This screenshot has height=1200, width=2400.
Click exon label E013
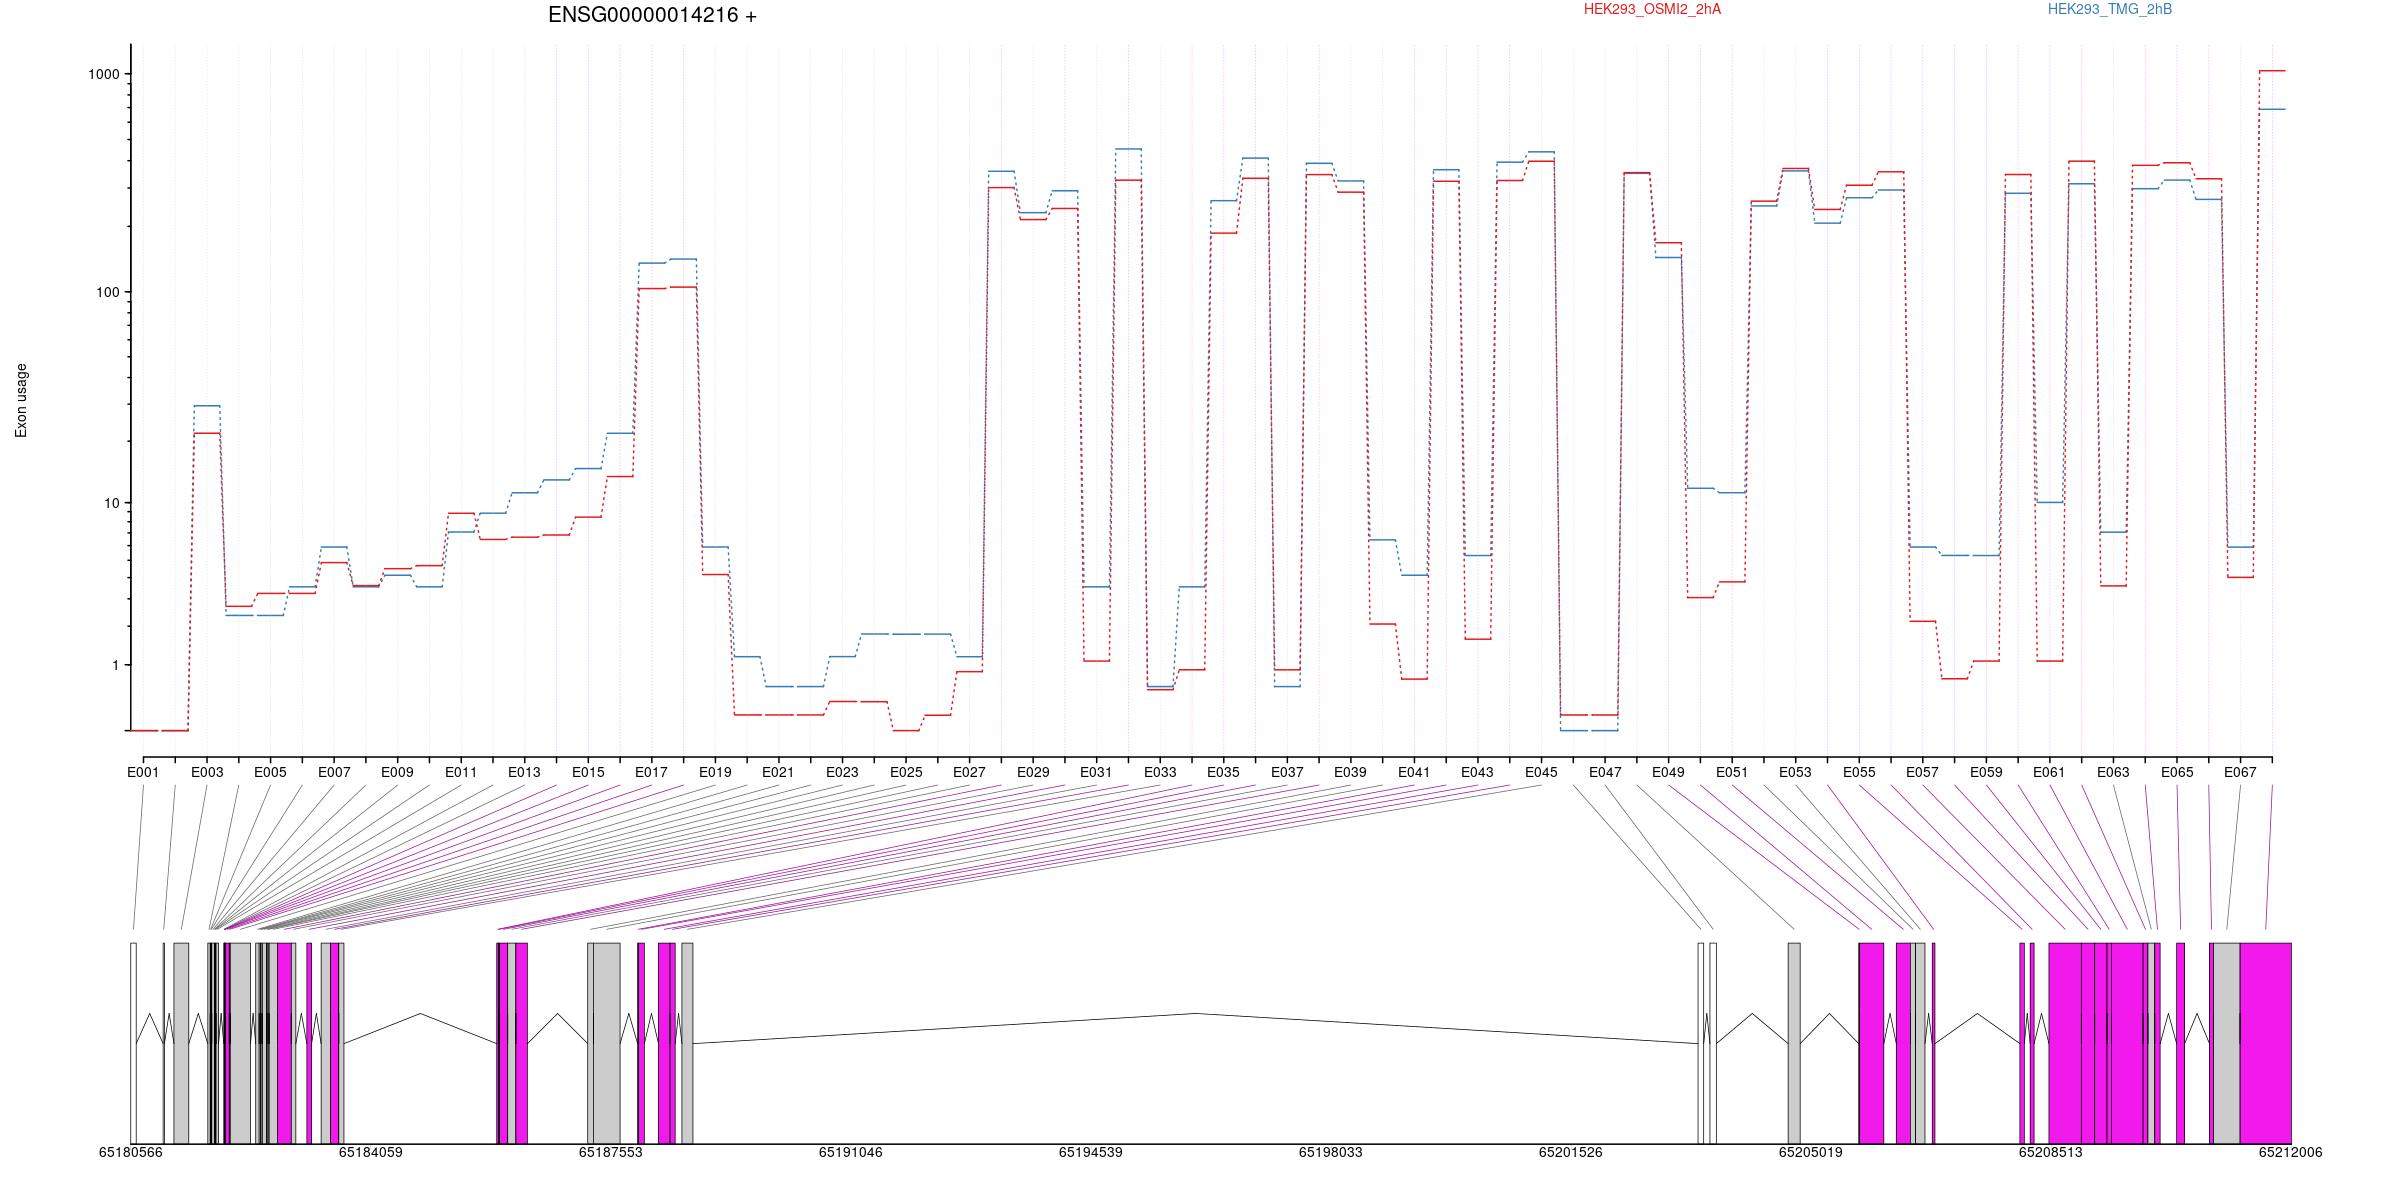click(524, 772)
